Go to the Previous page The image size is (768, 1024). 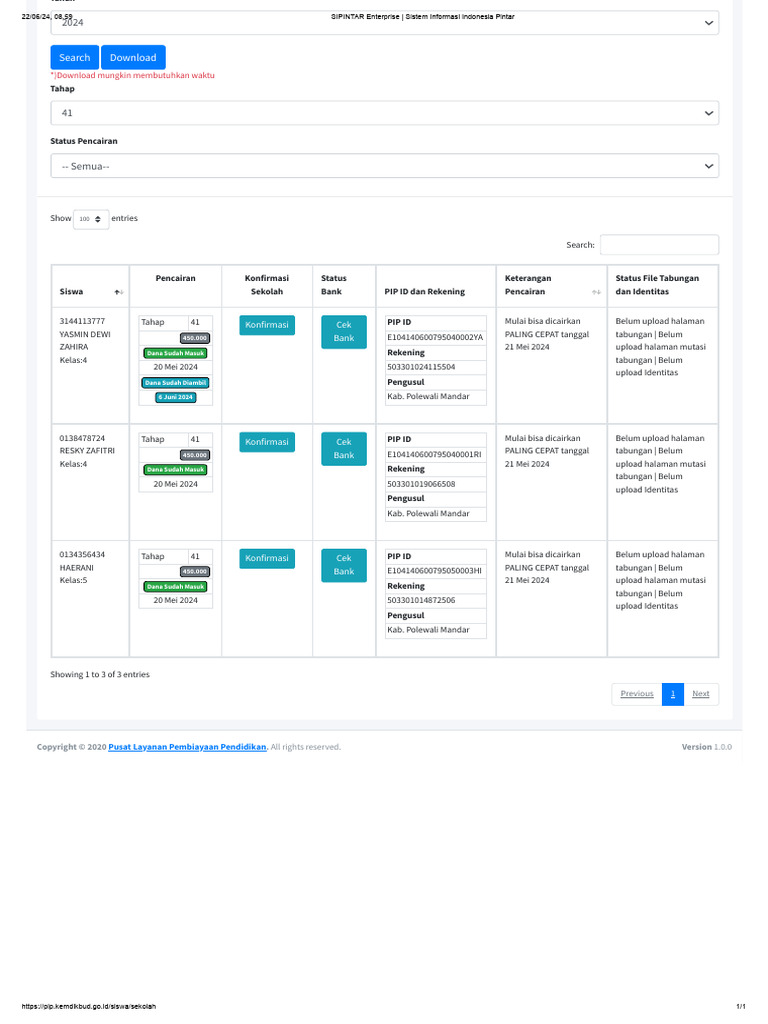pyautogui.click(x=636, y=694)
